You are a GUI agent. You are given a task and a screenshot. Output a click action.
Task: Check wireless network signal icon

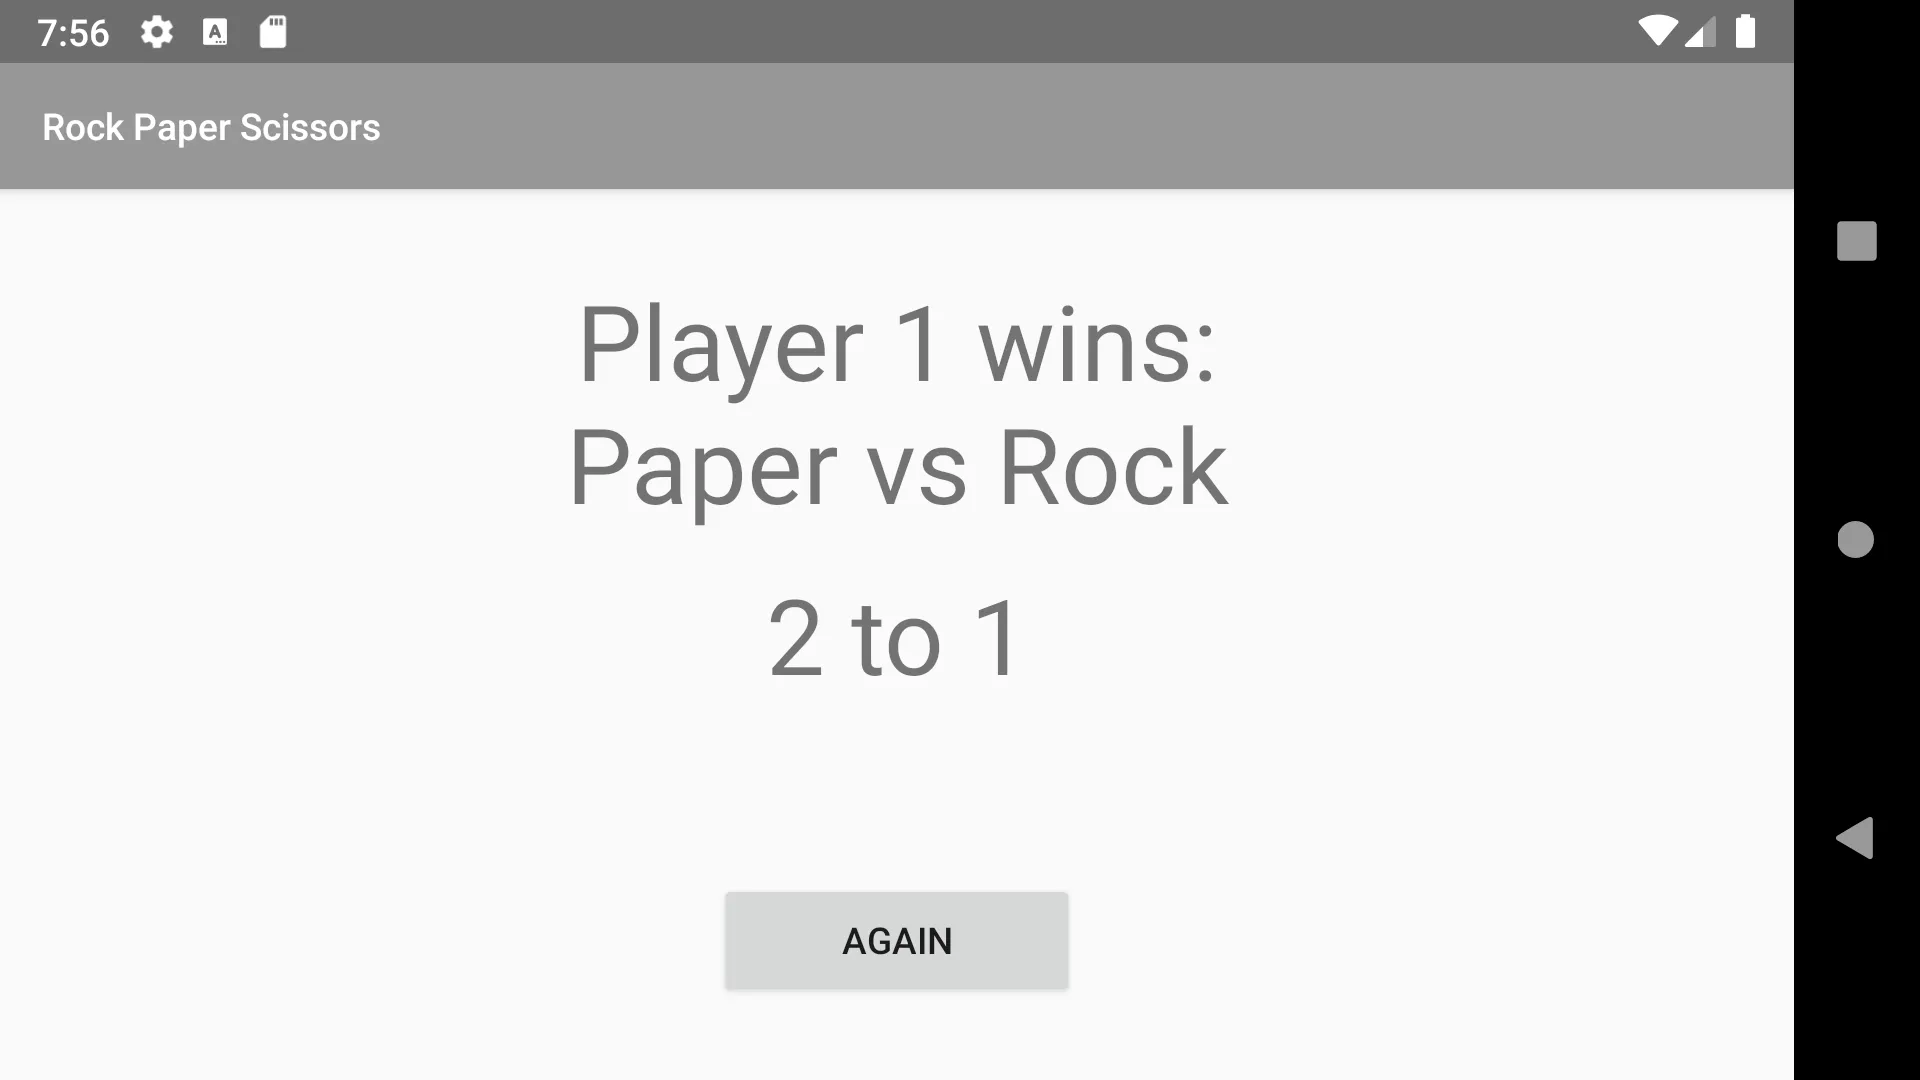click(x=1654, y=29)
